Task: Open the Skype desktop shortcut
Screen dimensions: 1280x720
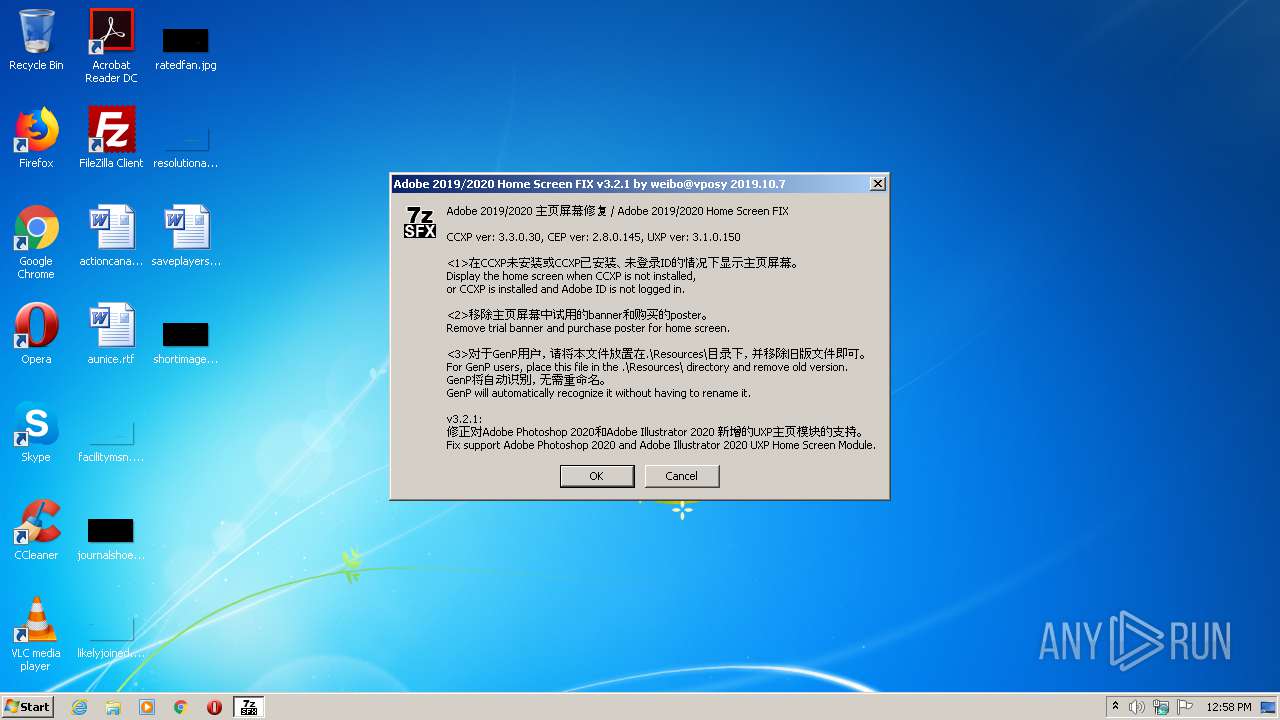Action: 36,432
